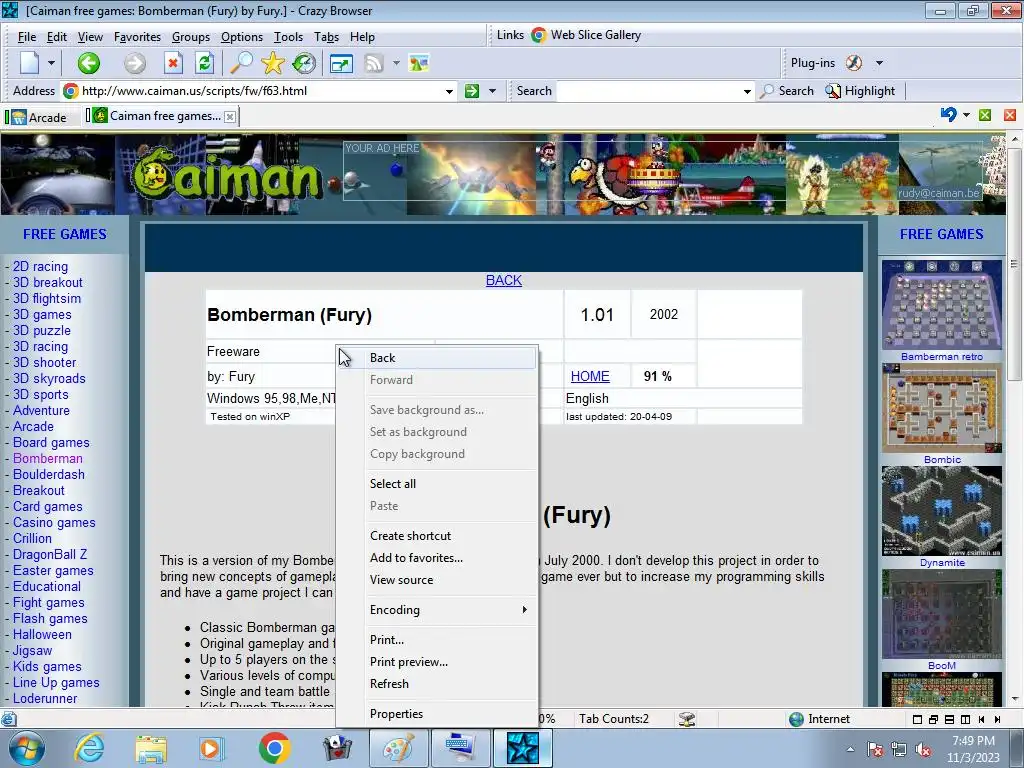
Task: Click the History clock toolbar icon
Action: point(304,63)
